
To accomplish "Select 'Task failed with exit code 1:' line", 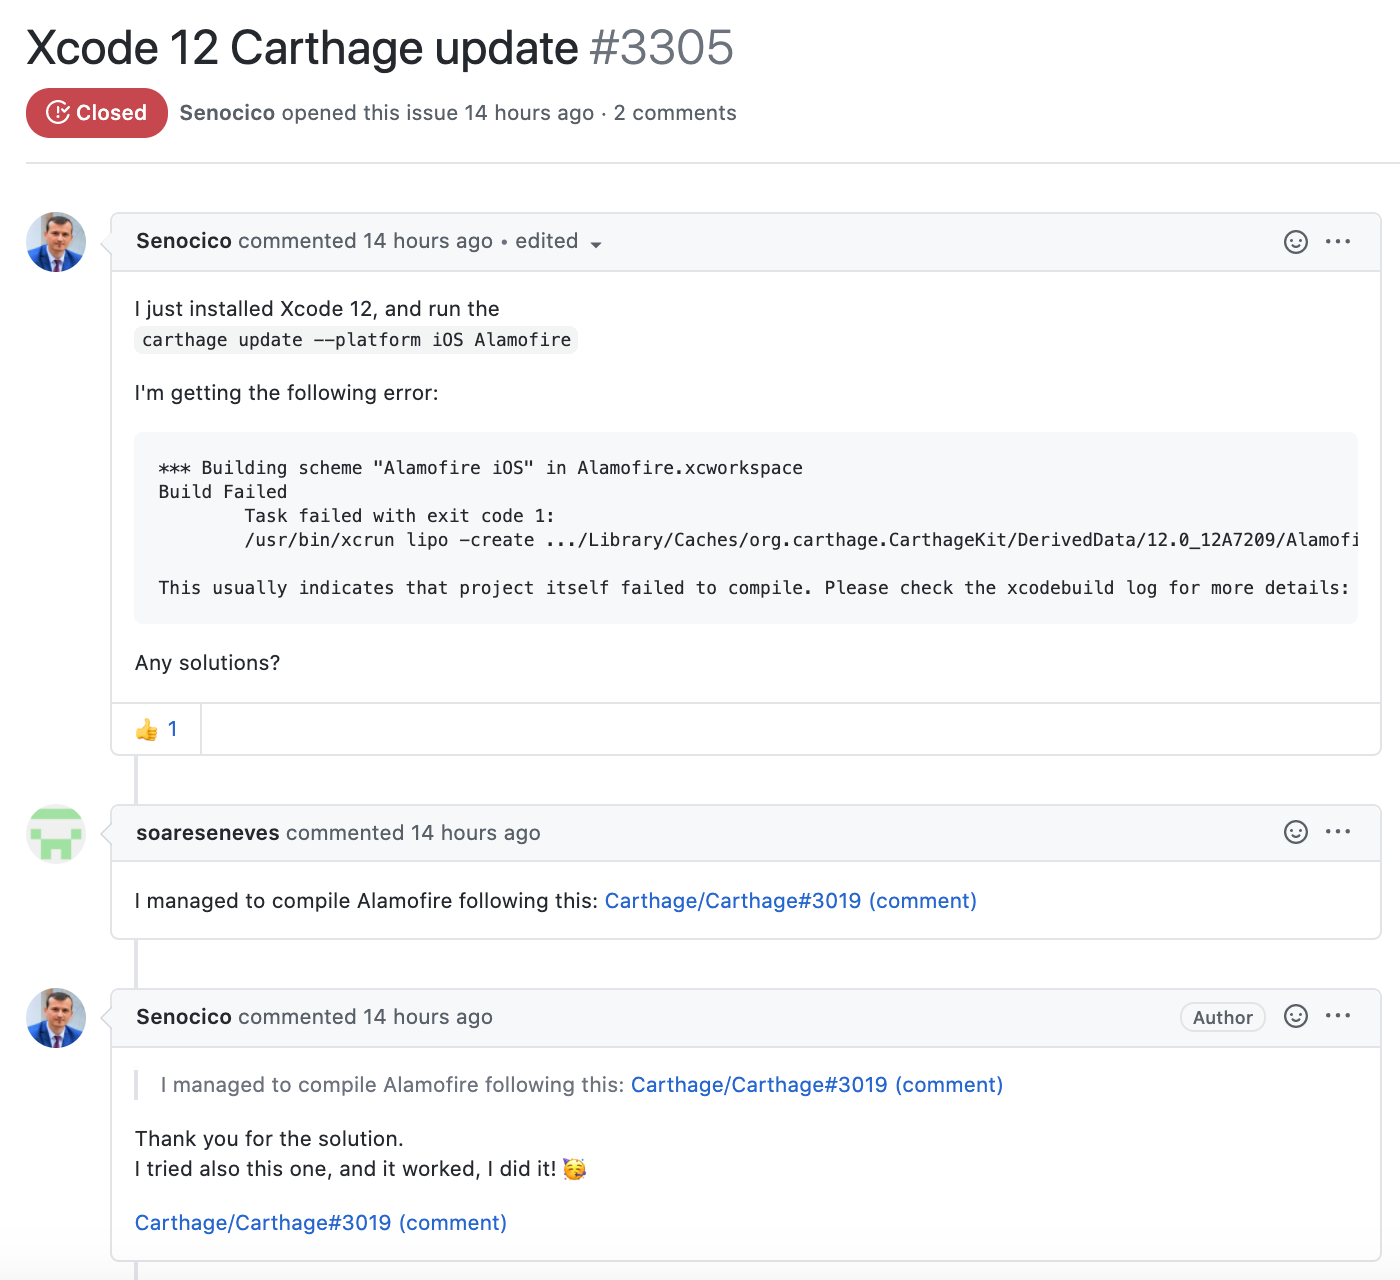I will point(399,516).
